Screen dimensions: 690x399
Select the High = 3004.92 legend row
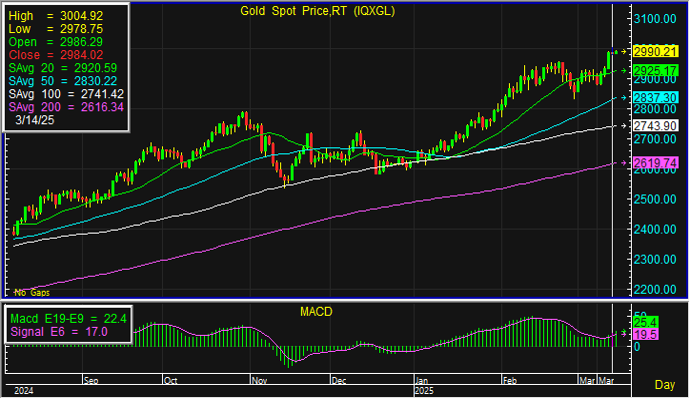tap(56, 16)
